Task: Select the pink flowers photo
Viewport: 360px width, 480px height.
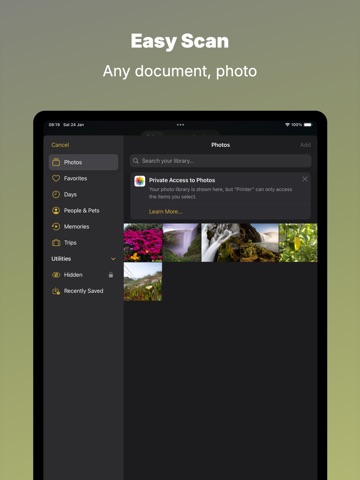Action: tap(143, 242)
